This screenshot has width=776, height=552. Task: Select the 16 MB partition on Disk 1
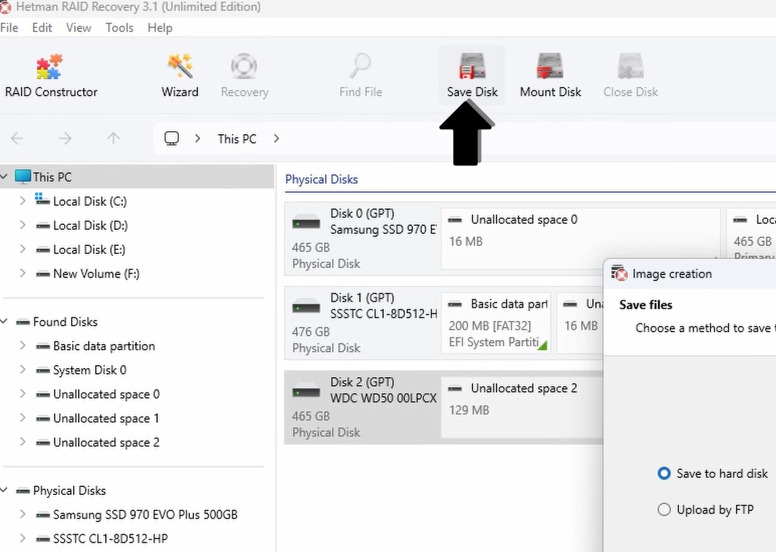(581, 323)
